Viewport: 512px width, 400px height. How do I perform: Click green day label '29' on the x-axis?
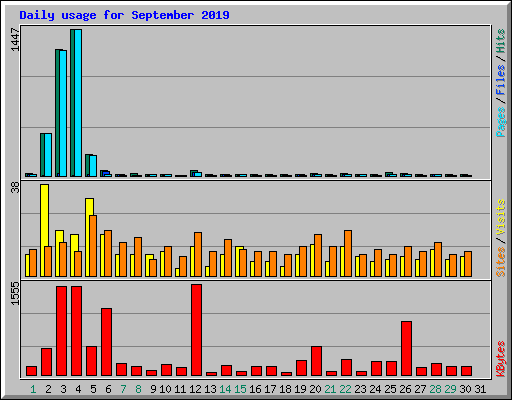pos(450,389)
